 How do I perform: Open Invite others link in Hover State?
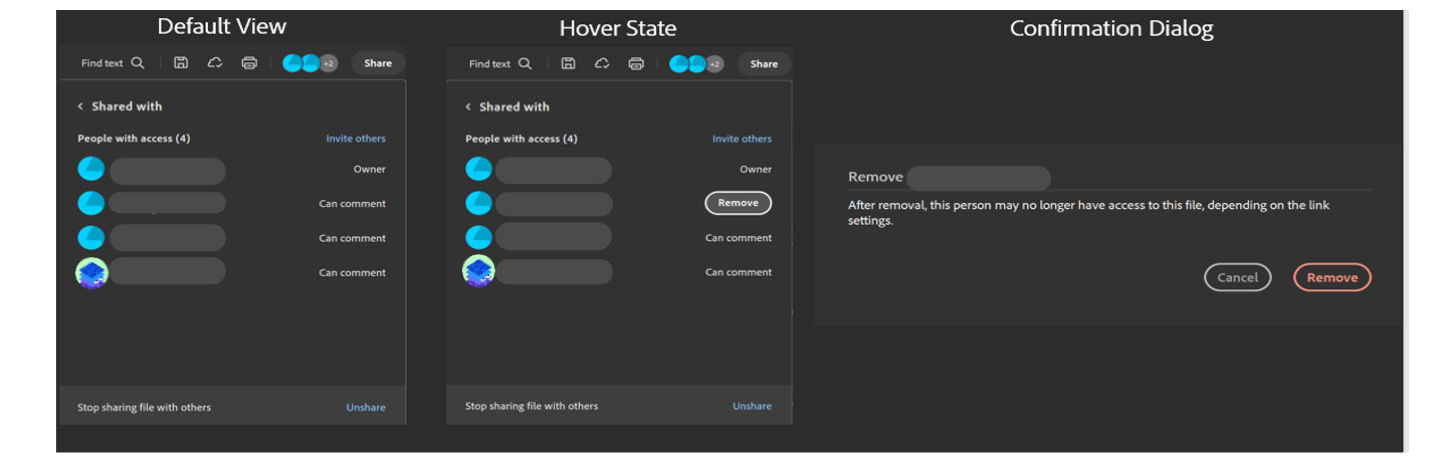click(742, 139)
